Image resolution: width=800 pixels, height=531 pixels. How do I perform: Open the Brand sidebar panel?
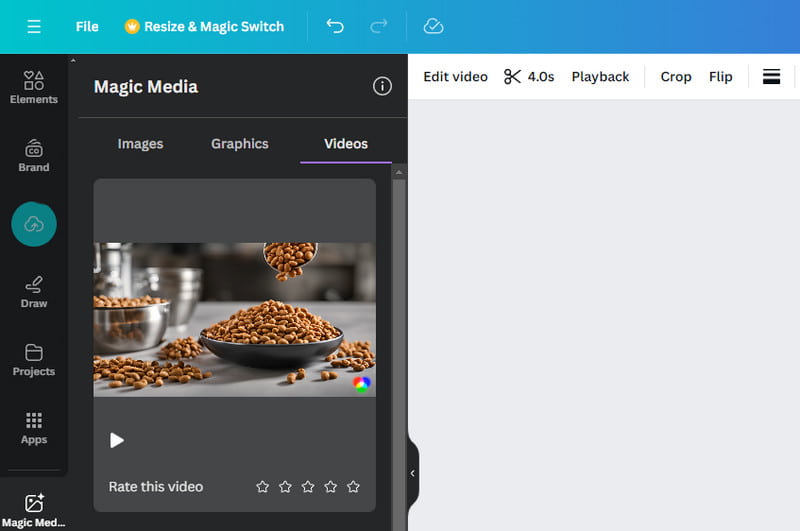click(x=34, y=156)
